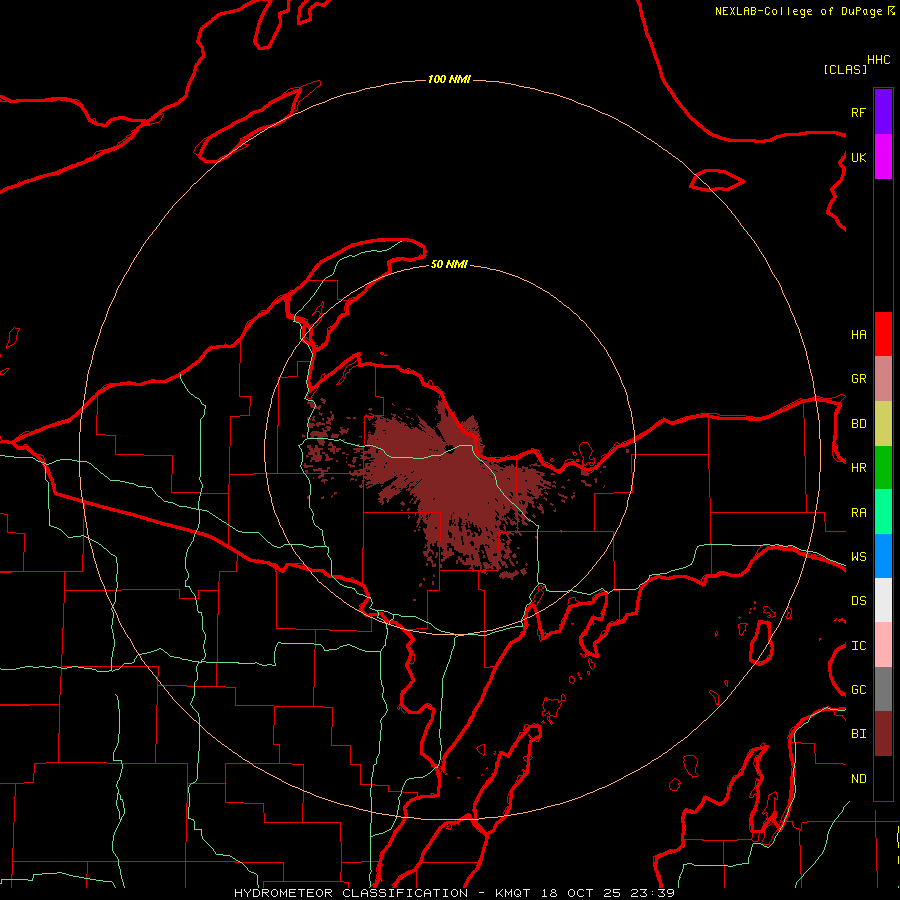Click the UK magenta legend swatch
900x900 pixels.
click(883, 157)
